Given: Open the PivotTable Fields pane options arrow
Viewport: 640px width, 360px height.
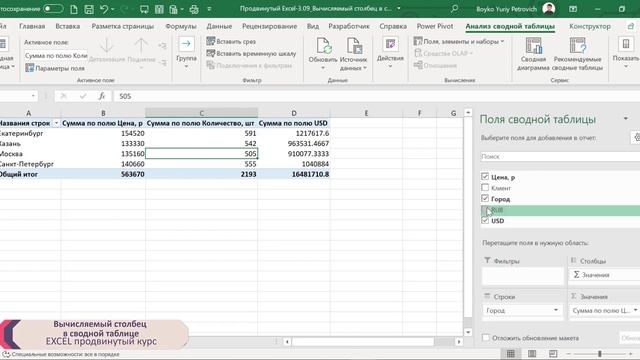Looking at the screenshot, I should 626,119.
